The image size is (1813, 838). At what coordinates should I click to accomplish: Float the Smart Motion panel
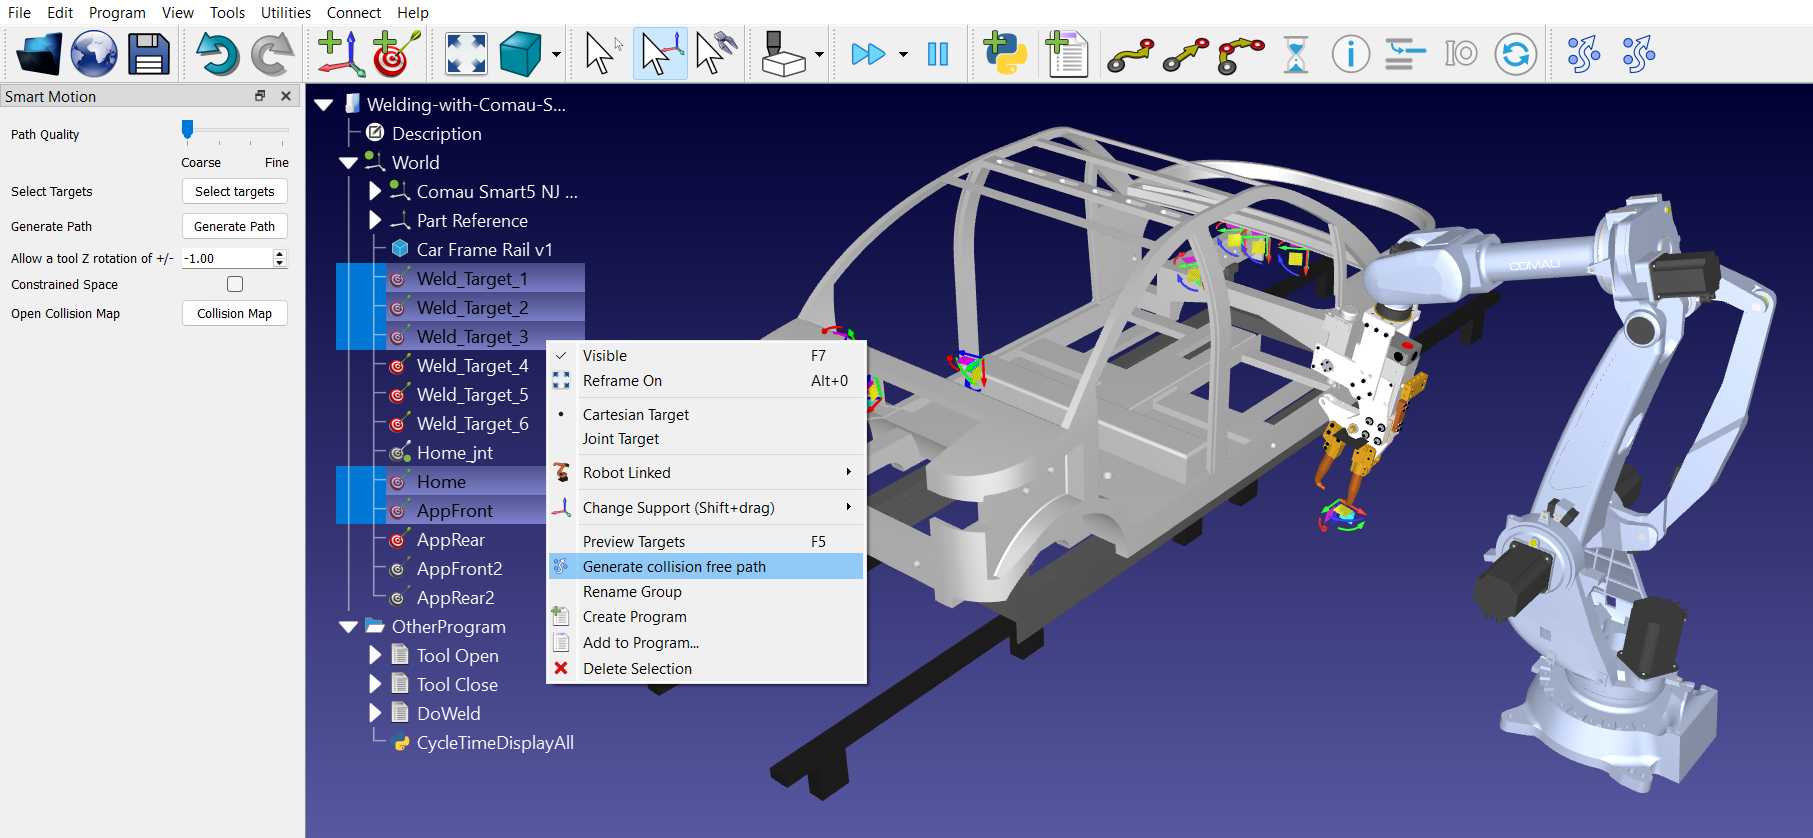(260, 96)
